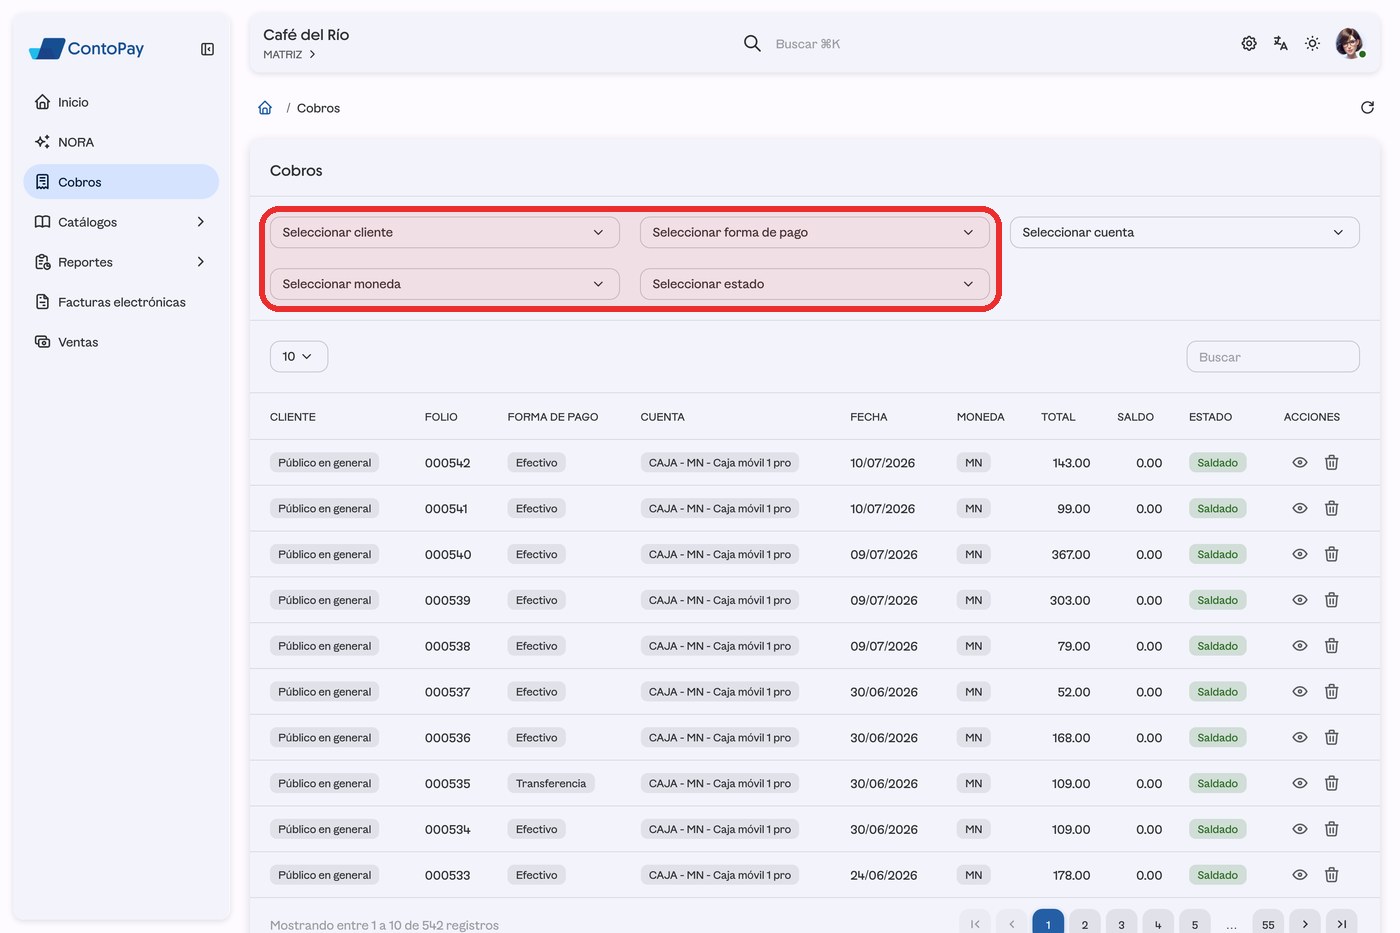Open NORA in the sidebar
1400x933 pixels.
(x=121, y=142)
